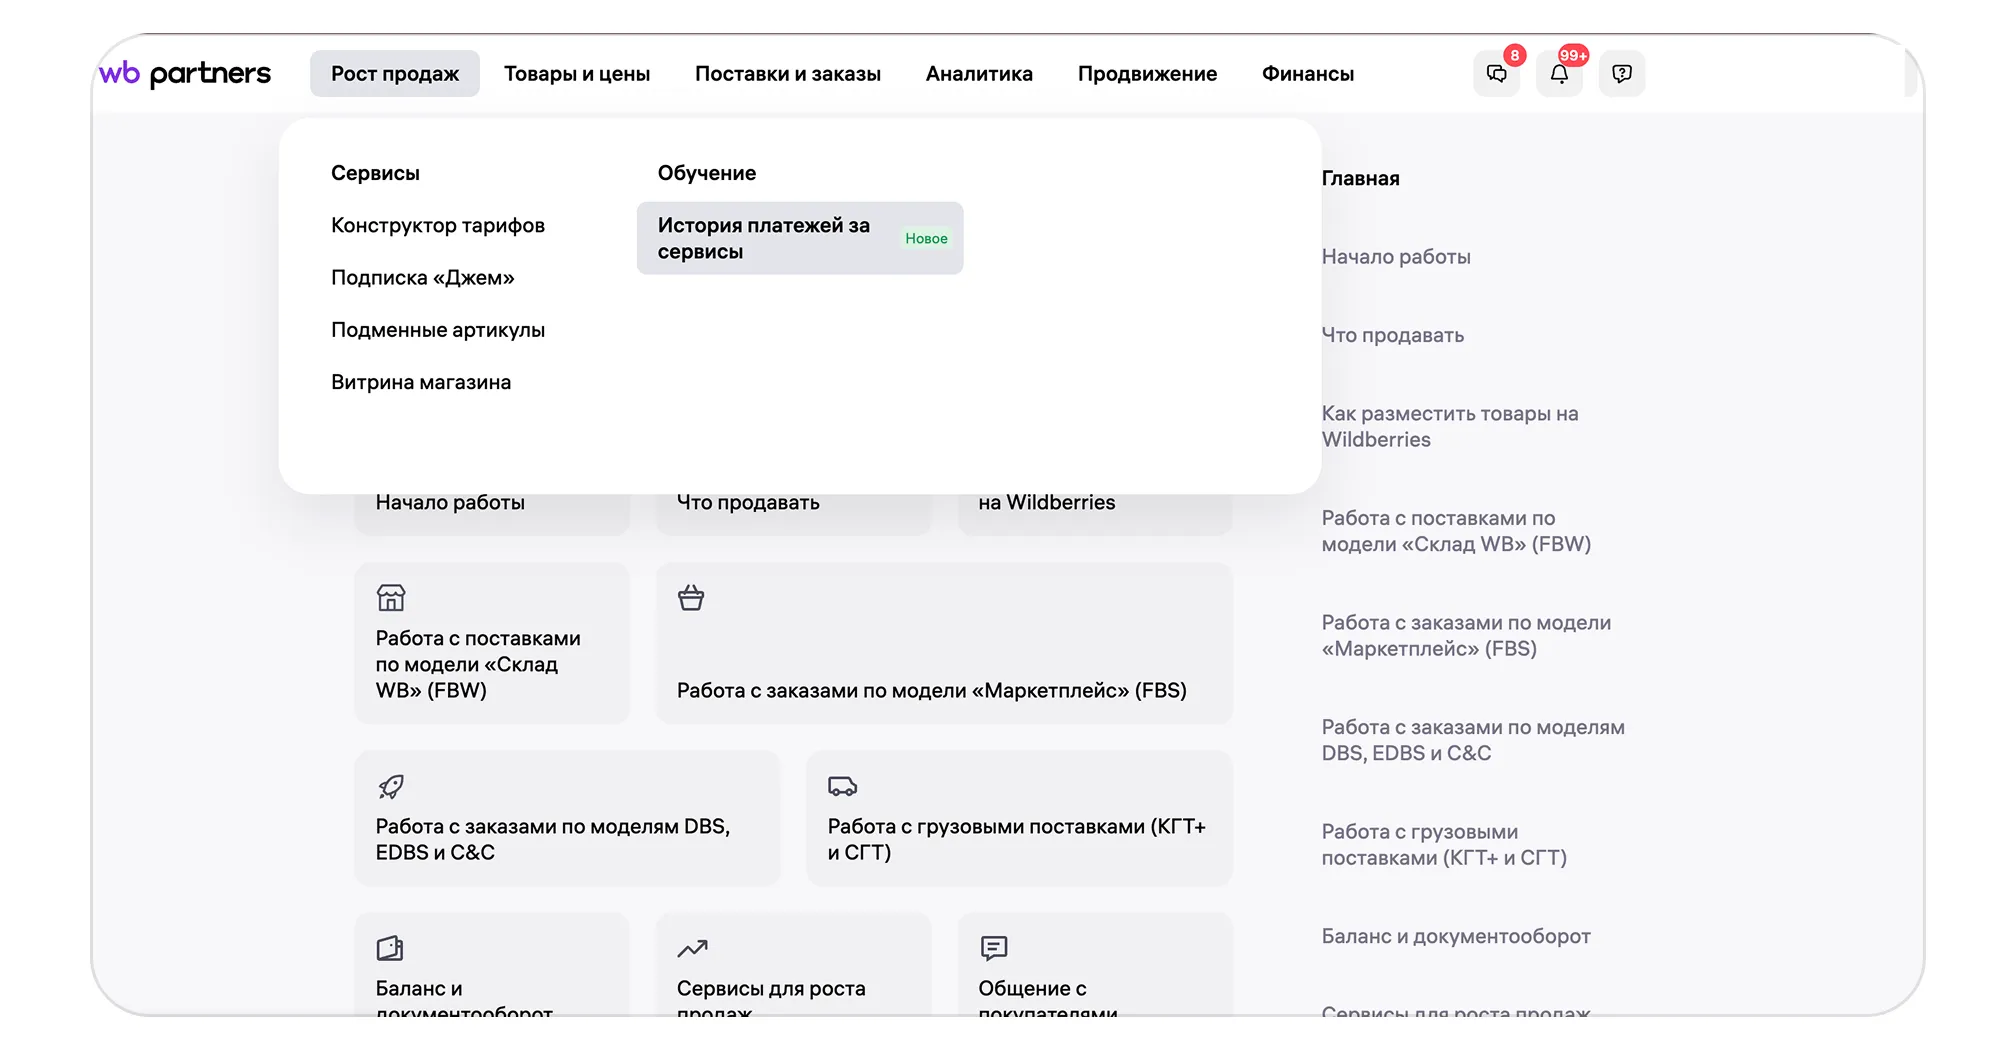The image size is (2016, 1050).
Task: Click the FBW warehouse store icon
Action: click(x=391, y=598)
